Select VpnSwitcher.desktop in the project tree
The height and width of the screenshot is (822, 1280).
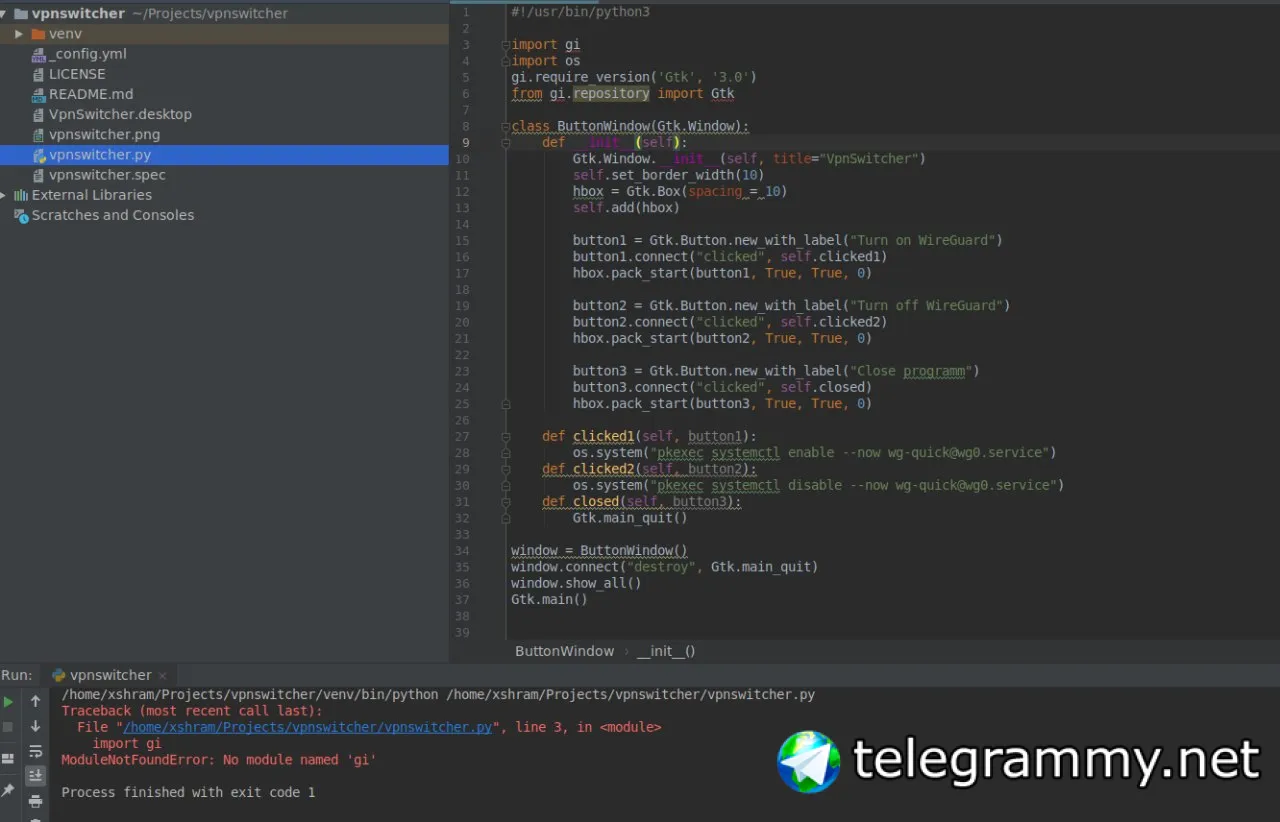(120, 114)
